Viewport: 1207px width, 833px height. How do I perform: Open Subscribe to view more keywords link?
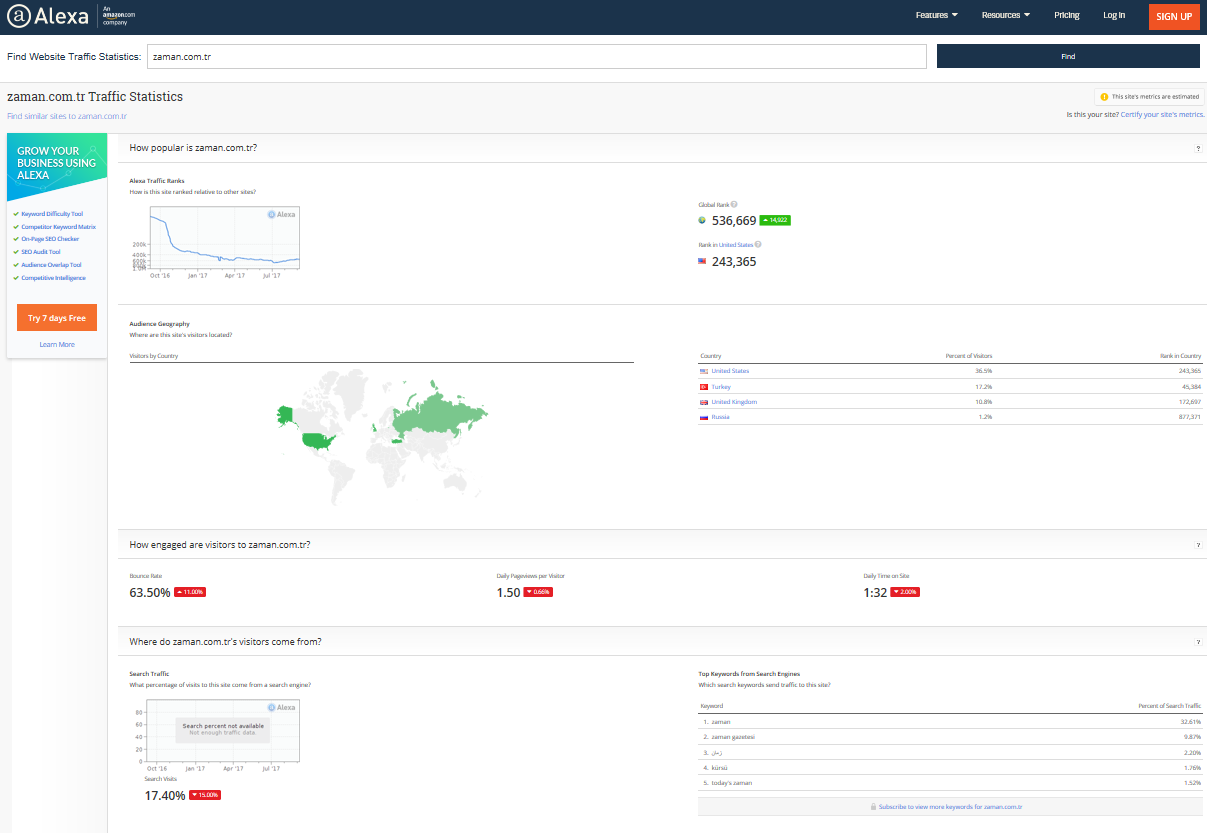click(950, 806)
